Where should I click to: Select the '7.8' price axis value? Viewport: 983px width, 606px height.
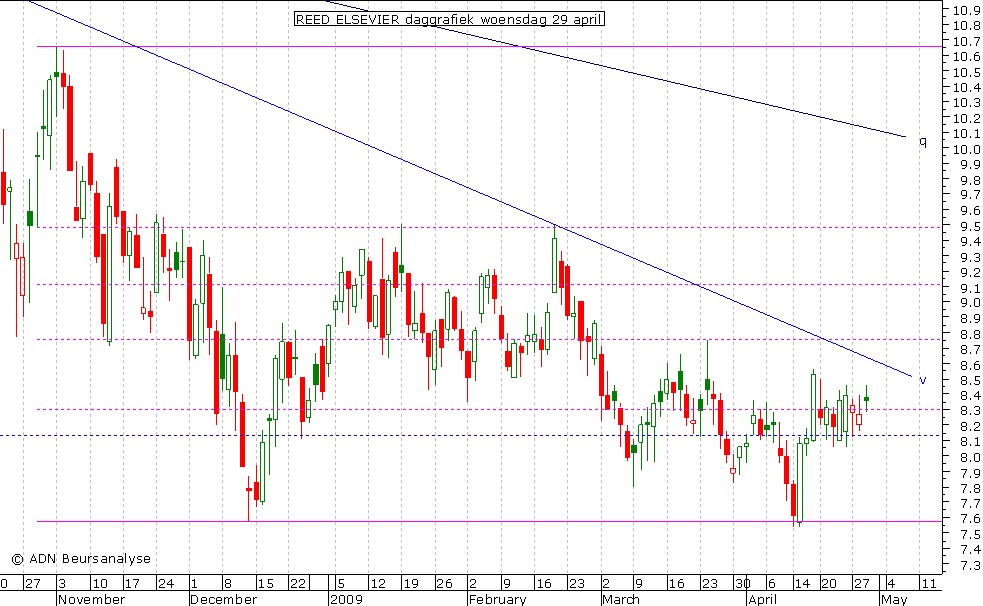(x=969, y=488)
